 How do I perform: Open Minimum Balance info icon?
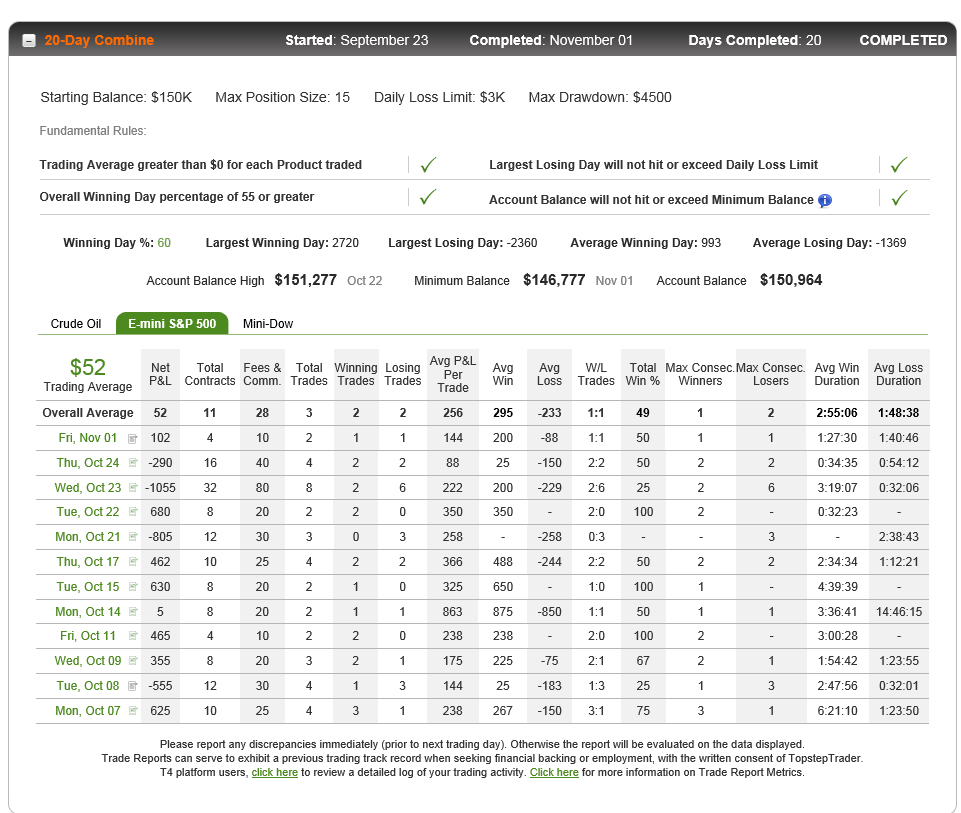coord(825,200)
